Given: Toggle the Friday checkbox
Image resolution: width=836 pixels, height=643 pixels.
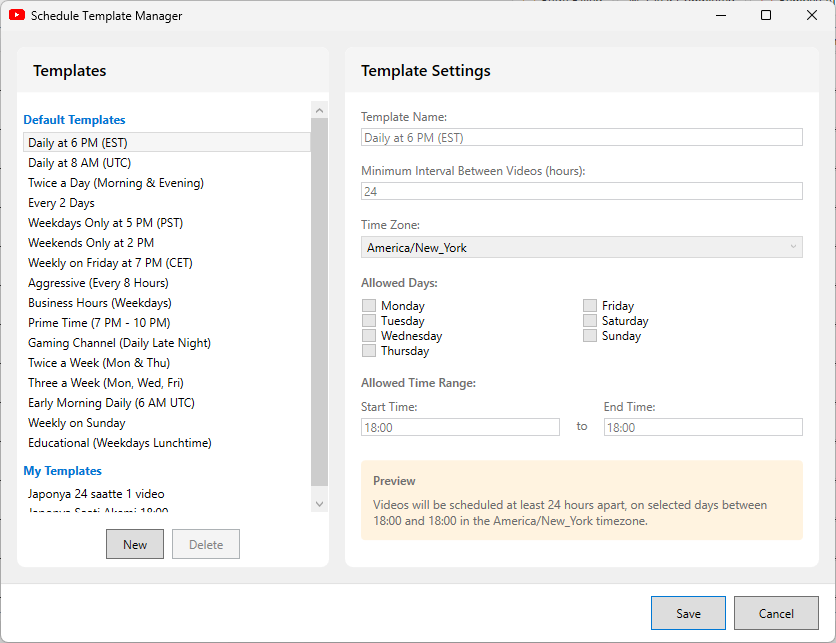Looking at the screenshot, I should (x=590, y=306).
